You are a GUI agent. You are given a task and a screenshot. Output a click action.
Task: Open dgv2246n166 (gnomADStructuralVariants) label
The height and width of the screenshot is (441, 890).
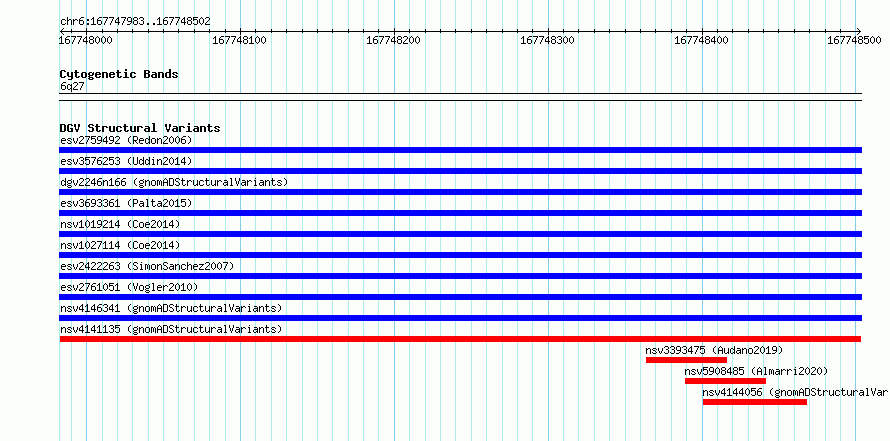(x=174, y=182)
